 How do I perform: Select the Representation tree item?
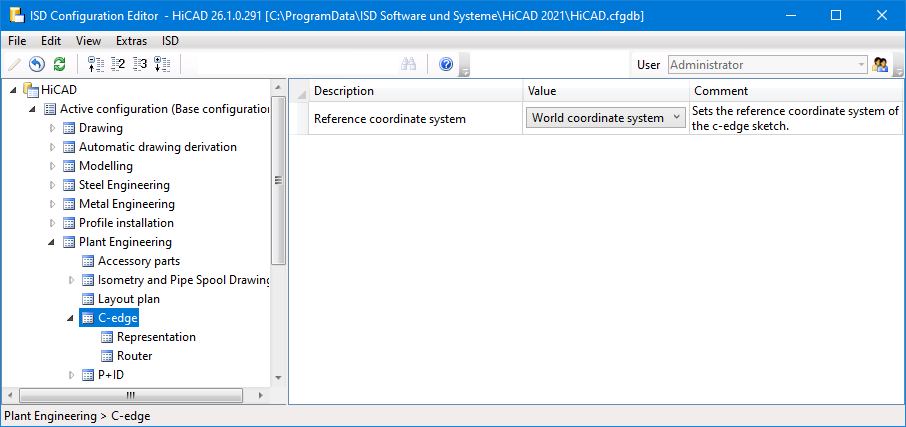point(156,337)
